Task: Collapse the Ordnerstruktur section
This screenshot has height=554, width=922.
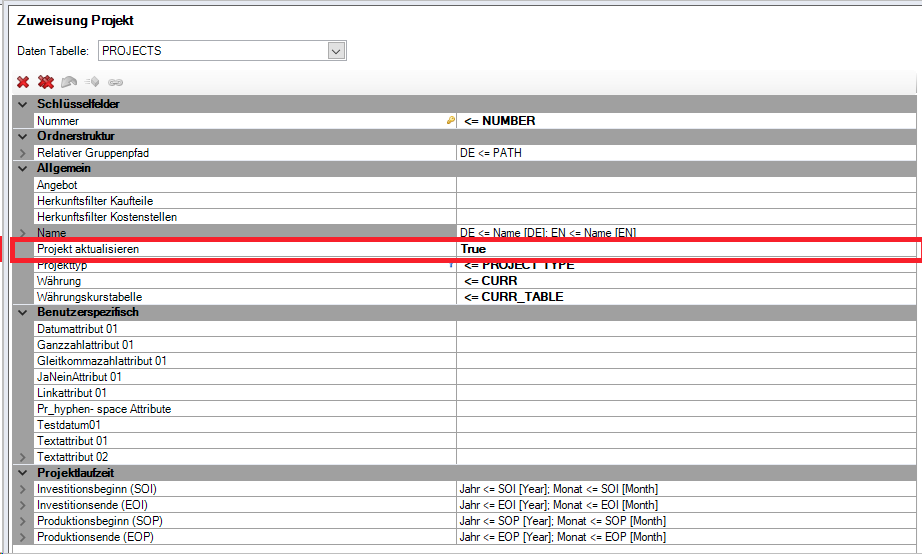Action: [23, 137]
